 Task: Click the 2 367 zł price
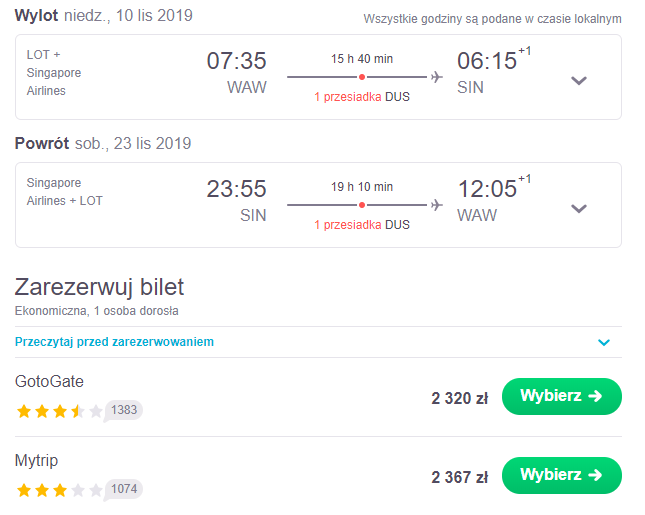(x=459, y=477)
